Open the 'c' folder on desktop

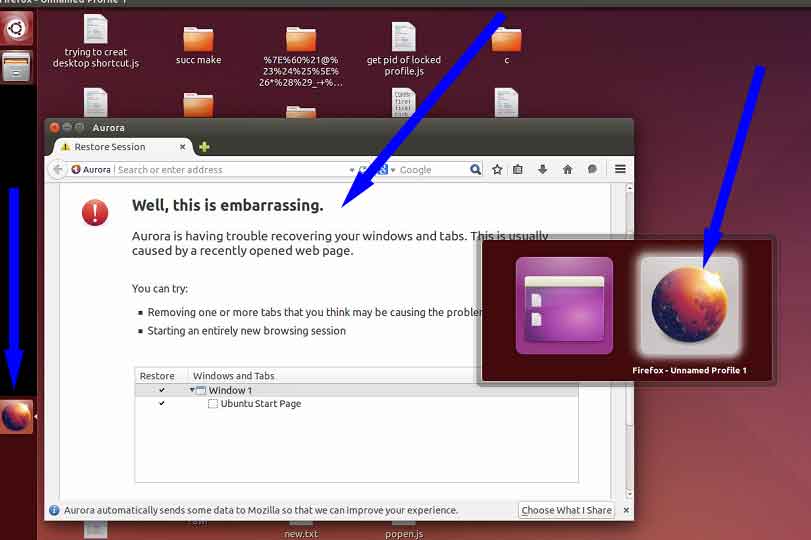pyautogui.click(x=506, y=46)
